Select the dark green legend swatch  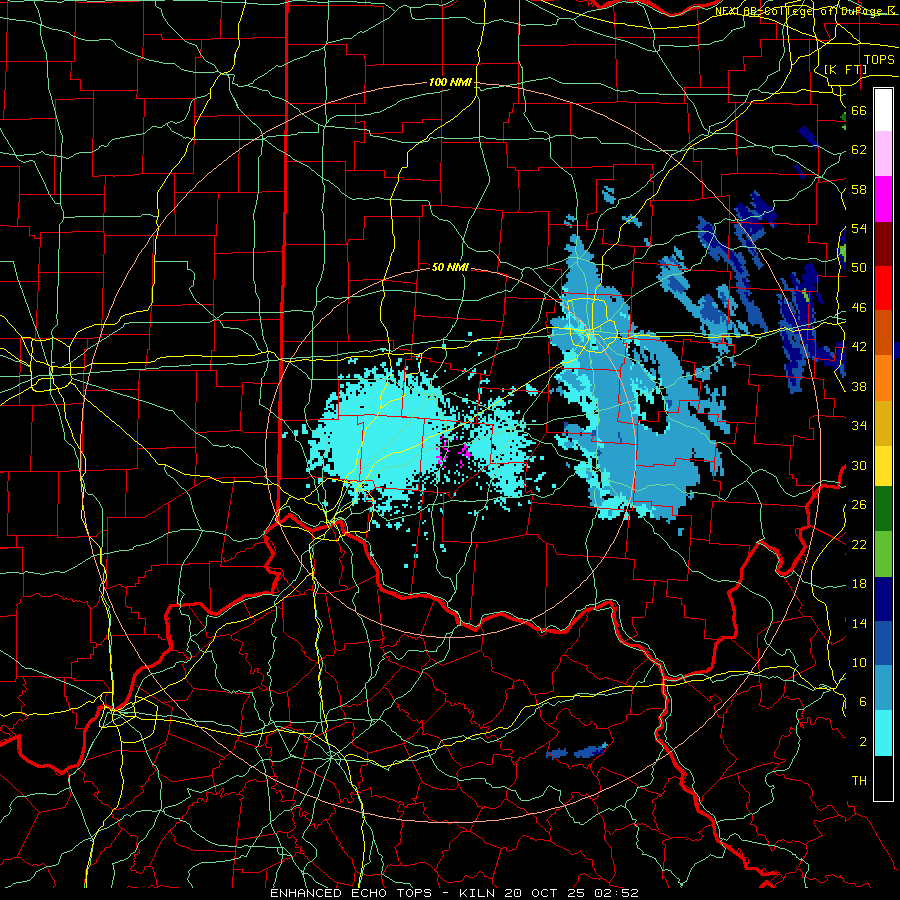tap(883, 509)
